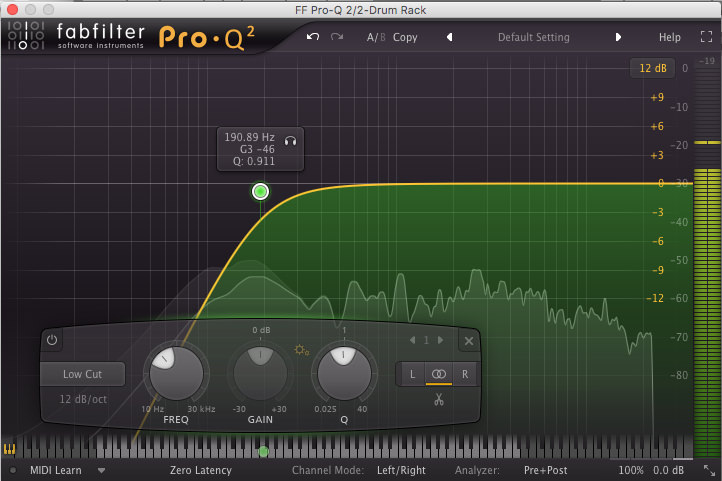Click the redo arrow icon
Viewport: 722px width, 481px height.
337,37
